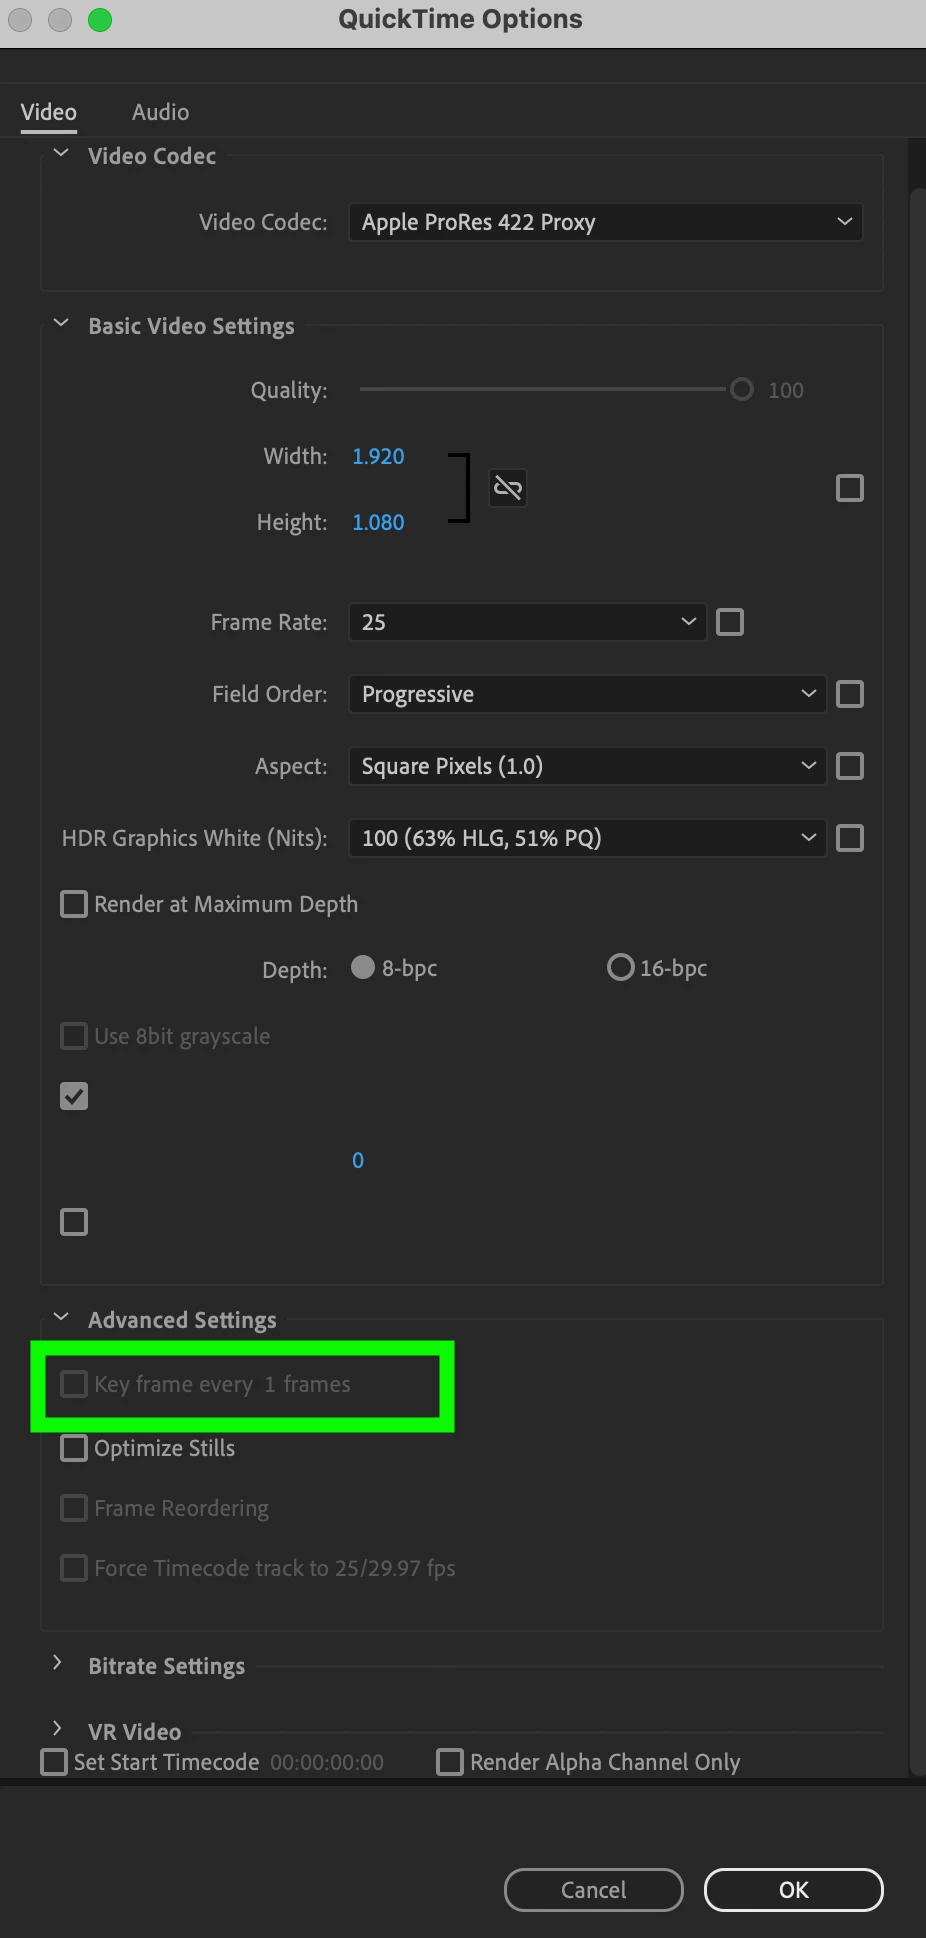The height and width of the screenshot is (1938, 926).
Task: Click the Quality slider handle
Action: tap(741, 389)
